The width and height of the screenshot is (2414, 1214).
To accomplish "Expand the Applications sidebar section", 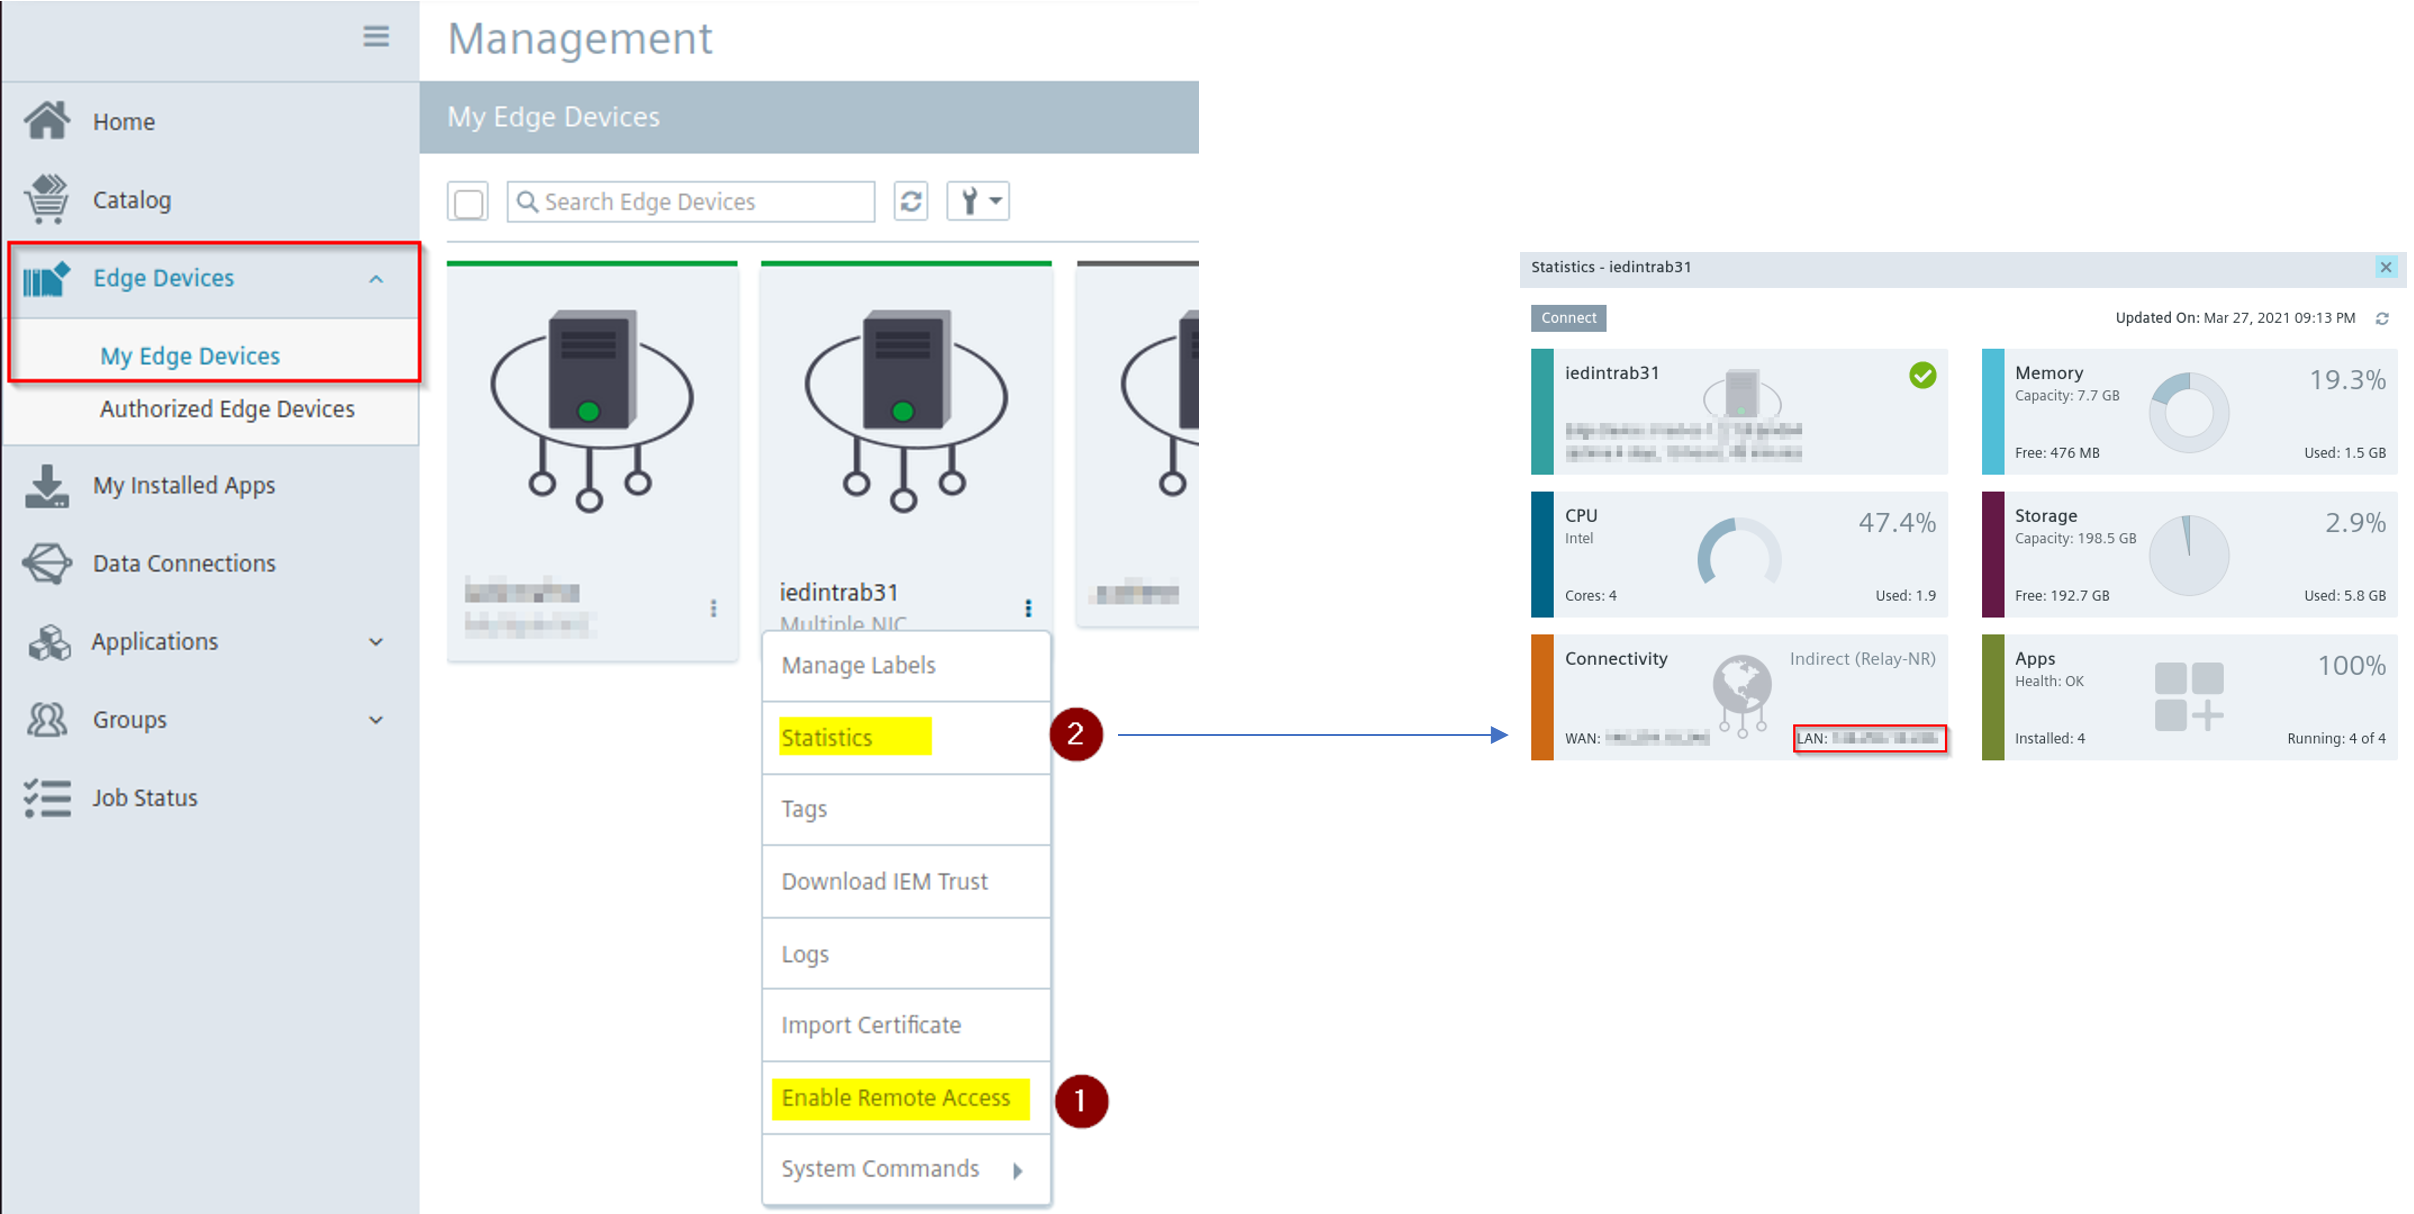I will [x=376, y=642].
